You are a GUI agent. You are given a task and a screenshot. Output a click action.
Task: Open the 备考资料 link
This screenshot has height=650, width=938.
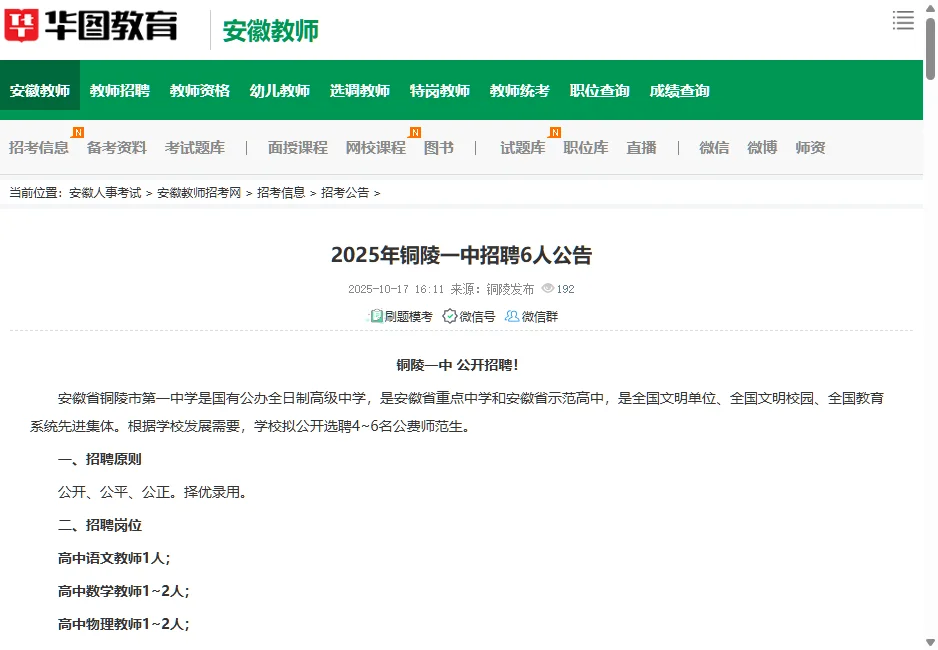click(x=118, y=147)
